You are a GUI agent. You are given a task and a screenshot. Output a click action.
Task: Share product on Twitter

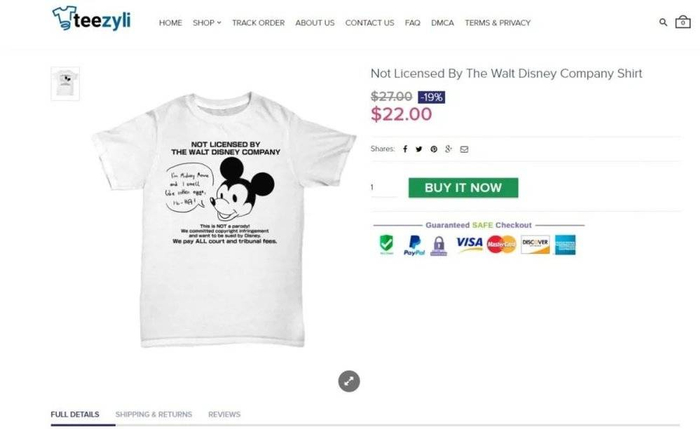[x=419, y=149]
